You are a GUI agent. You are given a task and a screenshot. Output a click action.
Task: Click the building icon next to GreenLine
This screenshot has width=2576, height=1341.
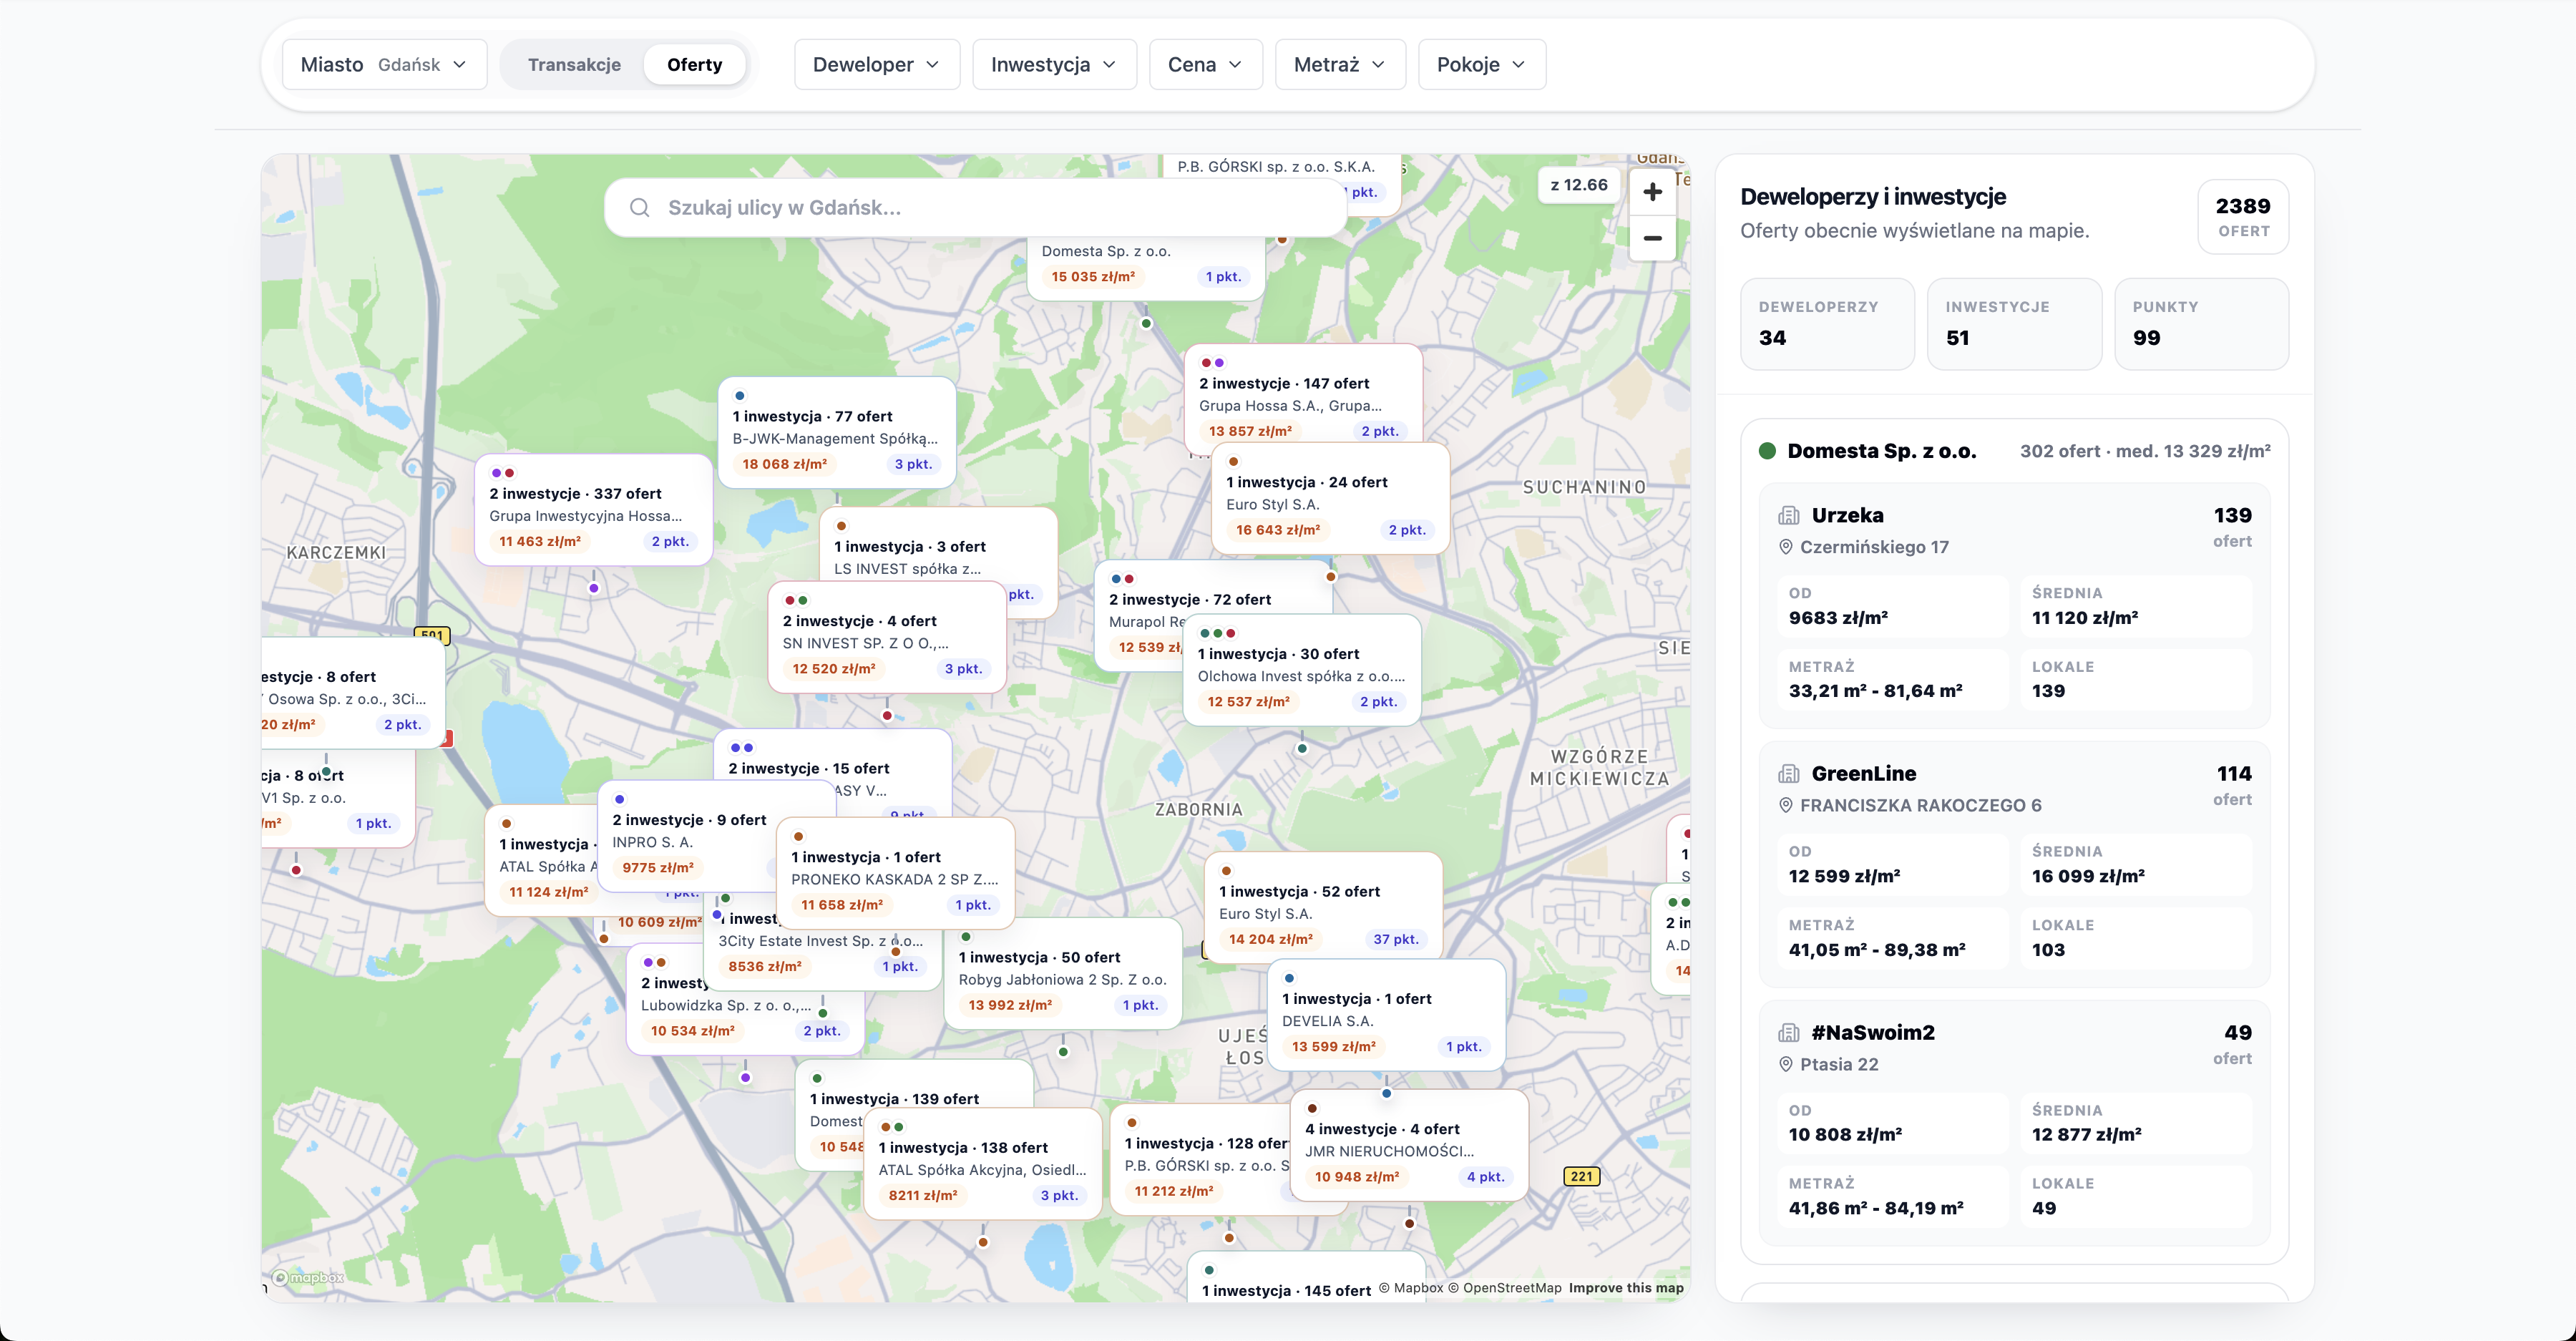pyautogui.click(x=1789, y=773)
